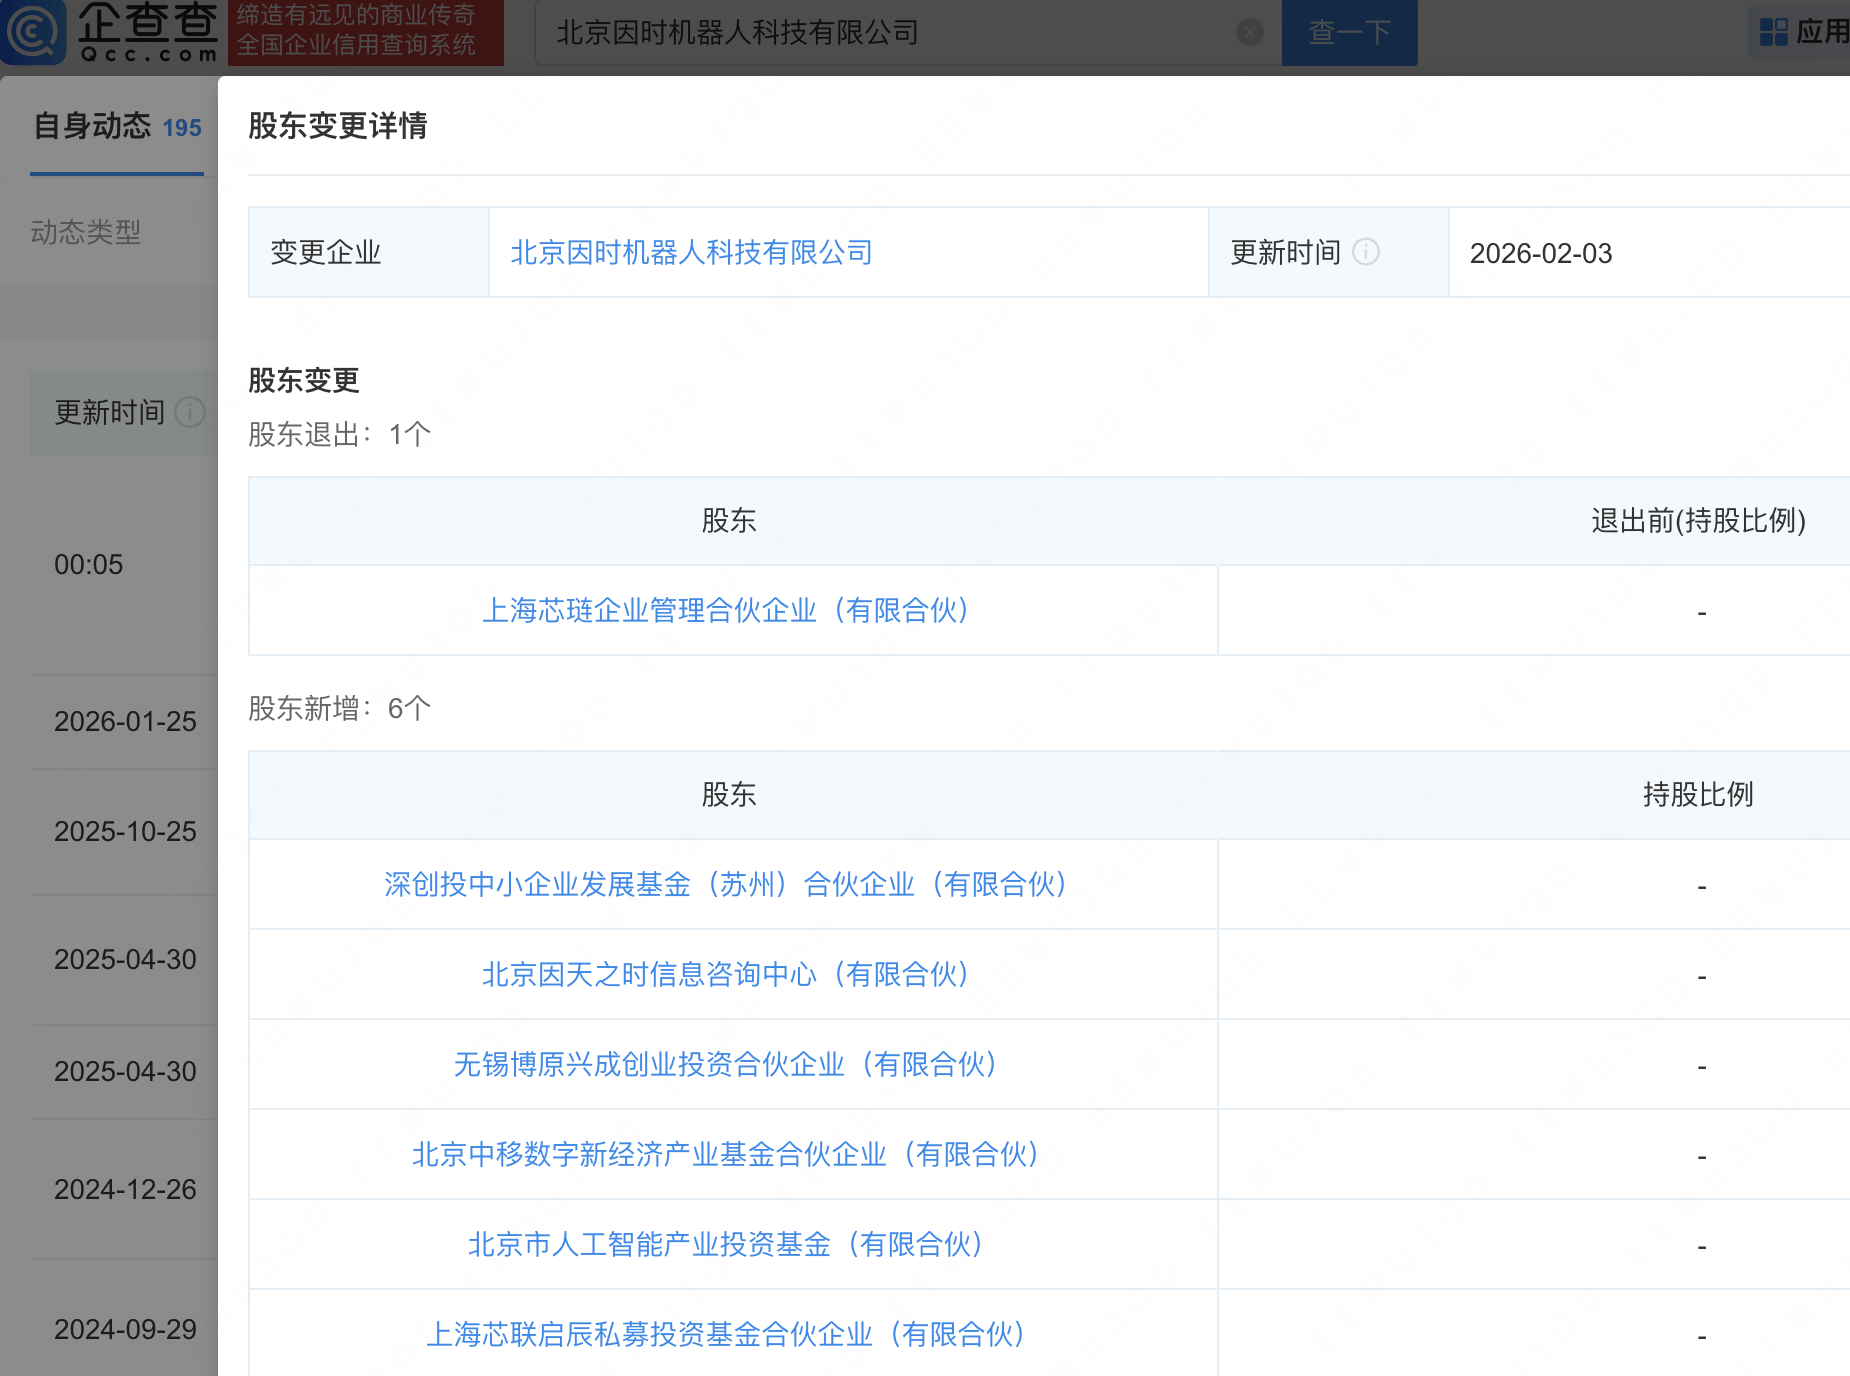This screenshot has height=1376, width=1850.
Task: Open 北京中移数字新经济产业基金 link
Action: 725,1154
